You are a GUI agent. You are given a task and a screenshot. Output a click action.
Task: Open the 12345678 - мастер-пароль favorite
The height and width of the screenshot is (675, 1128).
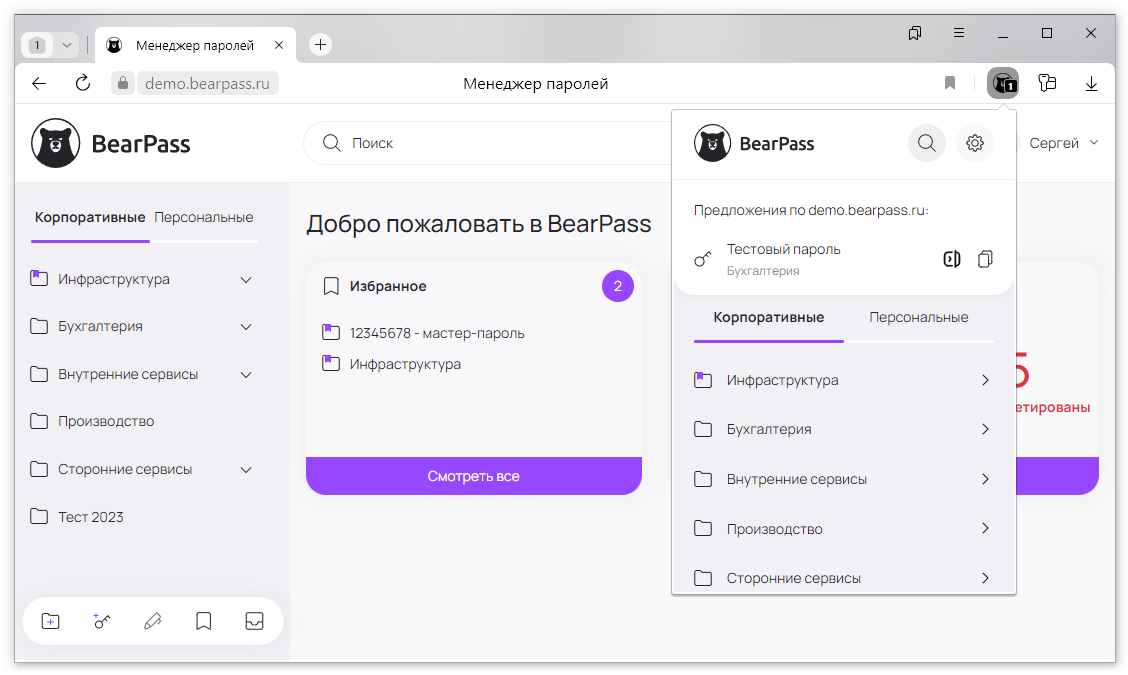click(x=436, y=333)
